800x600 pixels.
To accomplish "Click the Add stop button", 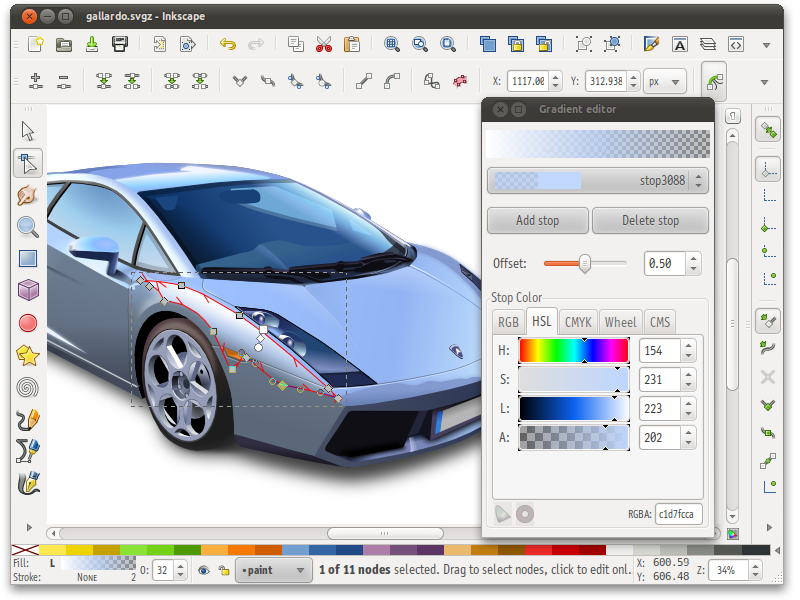I will click(x=537, y=220).
